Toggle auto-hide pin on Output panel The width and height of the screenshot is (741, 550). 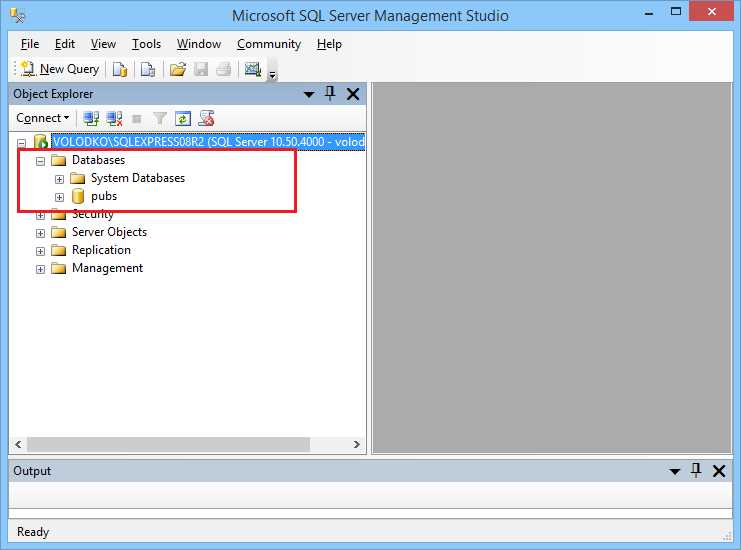(696, 471)
